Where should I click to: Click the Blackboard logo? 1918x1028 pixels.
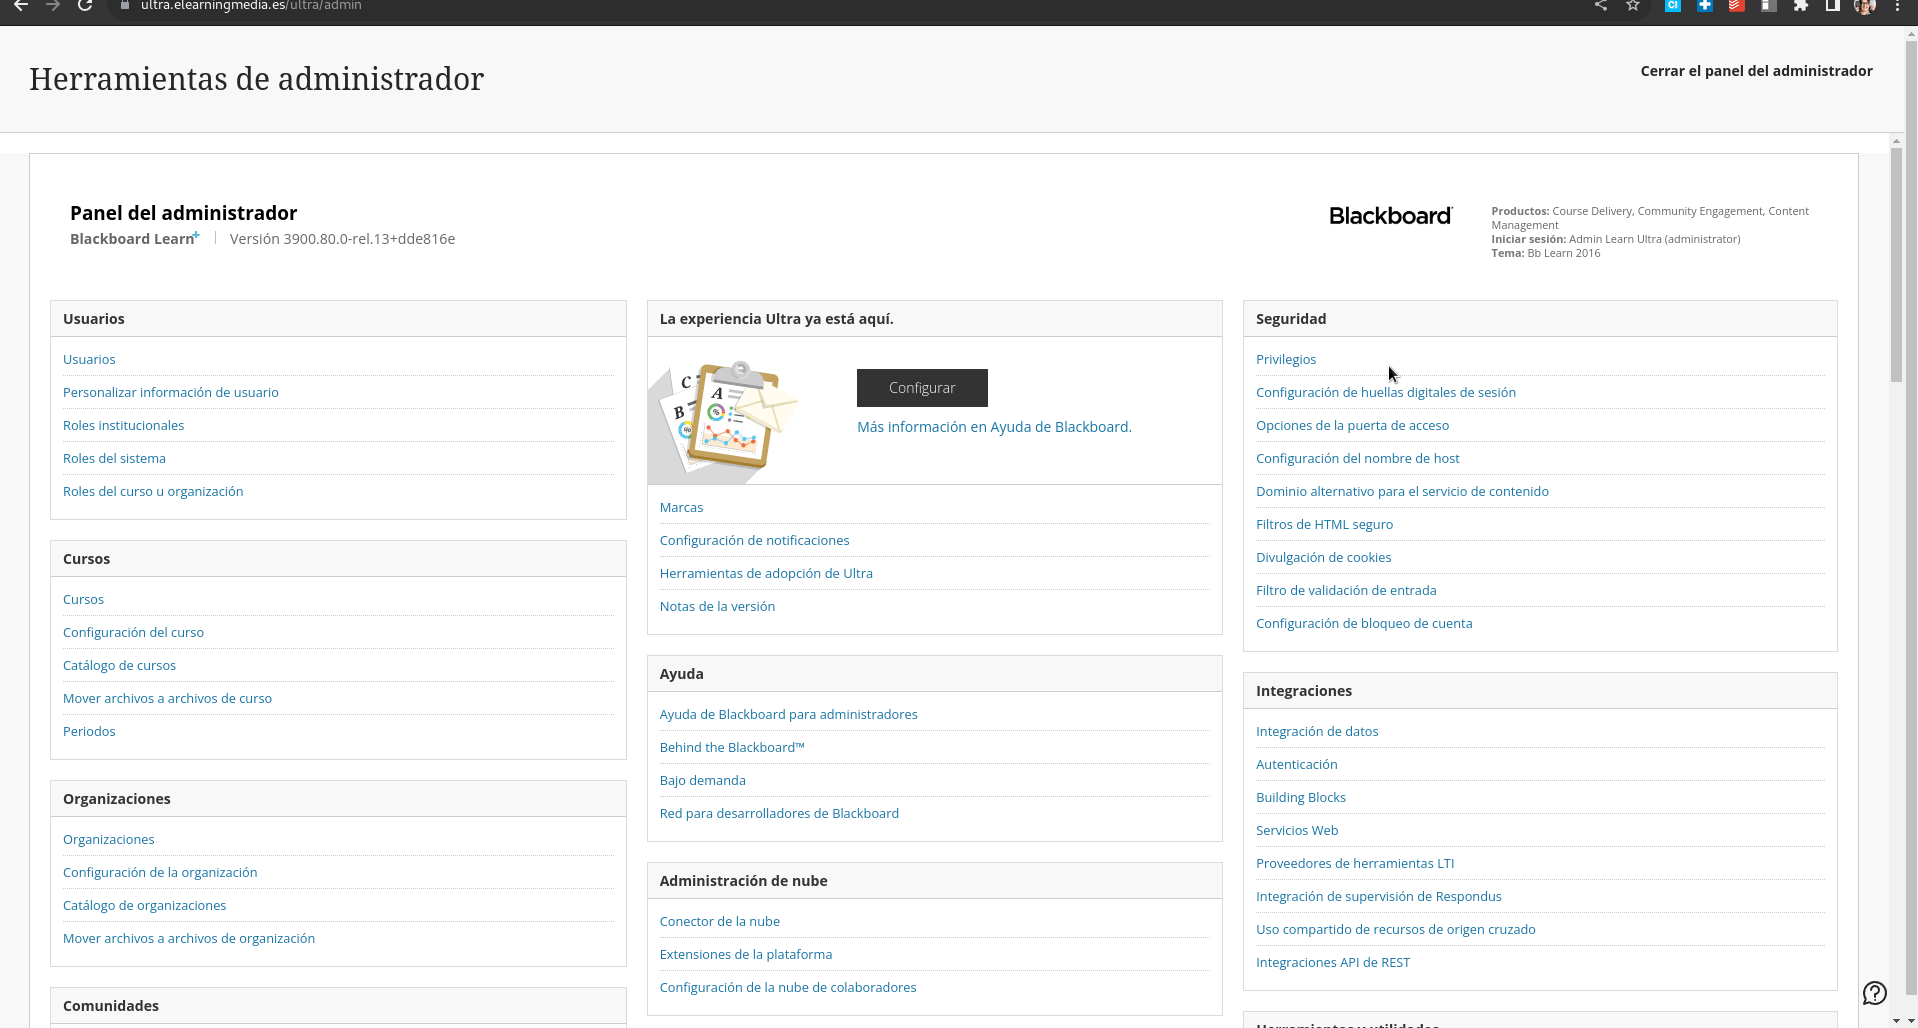[x=1390, y=216]
